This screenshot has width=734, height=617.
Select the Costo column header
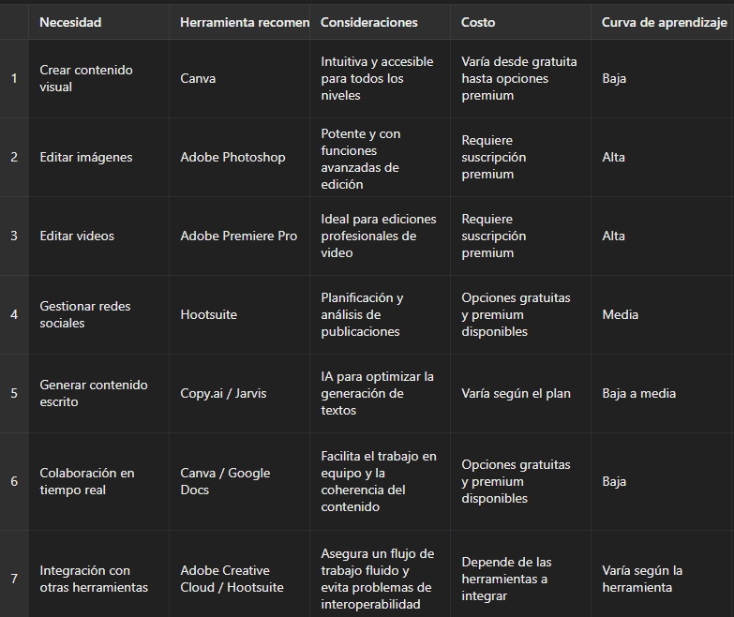[478, 22]
